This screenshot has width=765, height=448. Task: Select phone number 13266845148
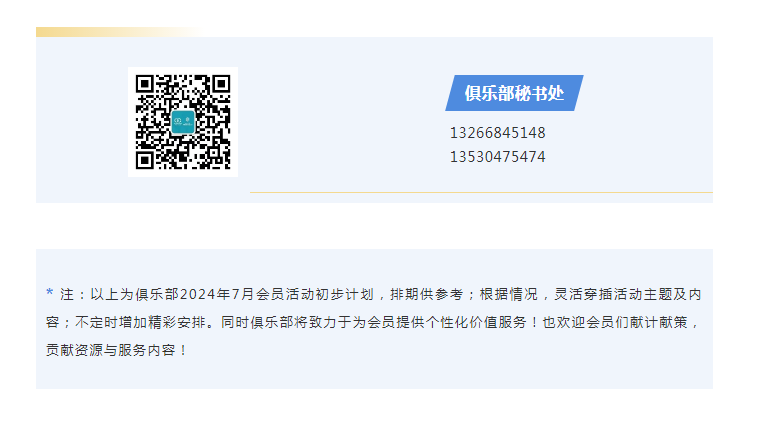(498, 133)
